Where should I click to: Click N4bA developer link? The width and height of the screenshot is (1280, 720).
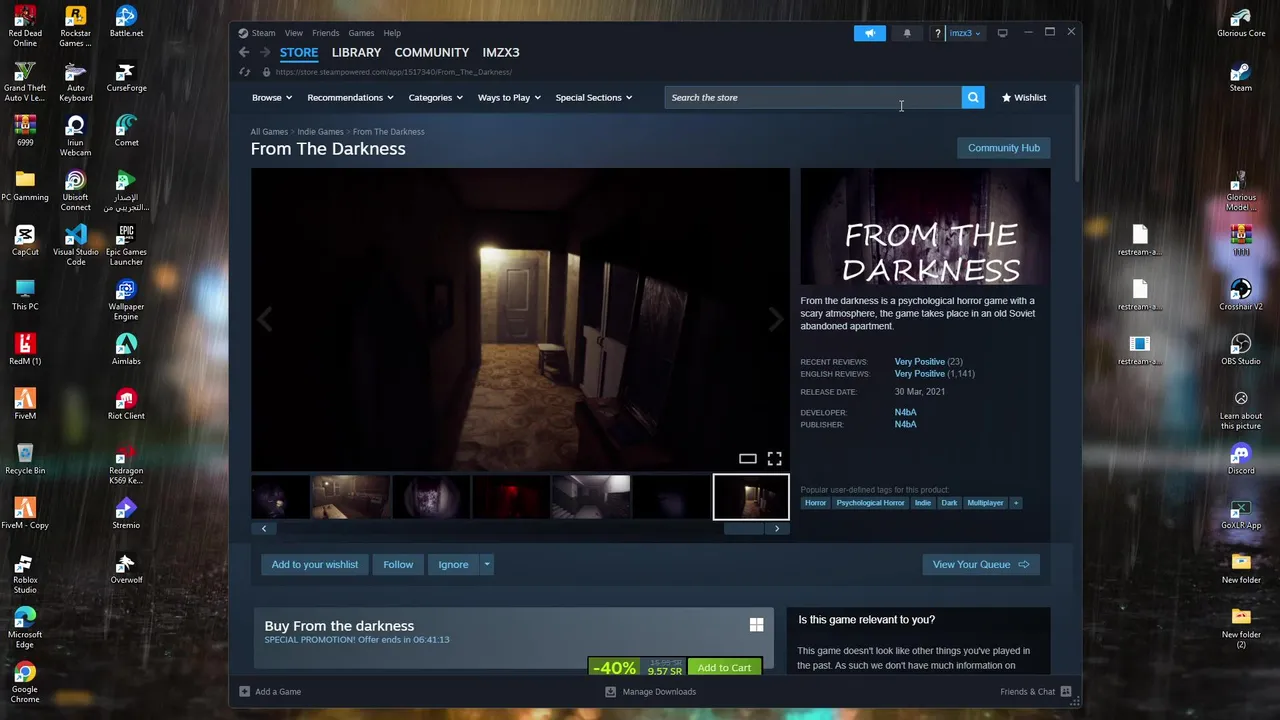(905, 412)
